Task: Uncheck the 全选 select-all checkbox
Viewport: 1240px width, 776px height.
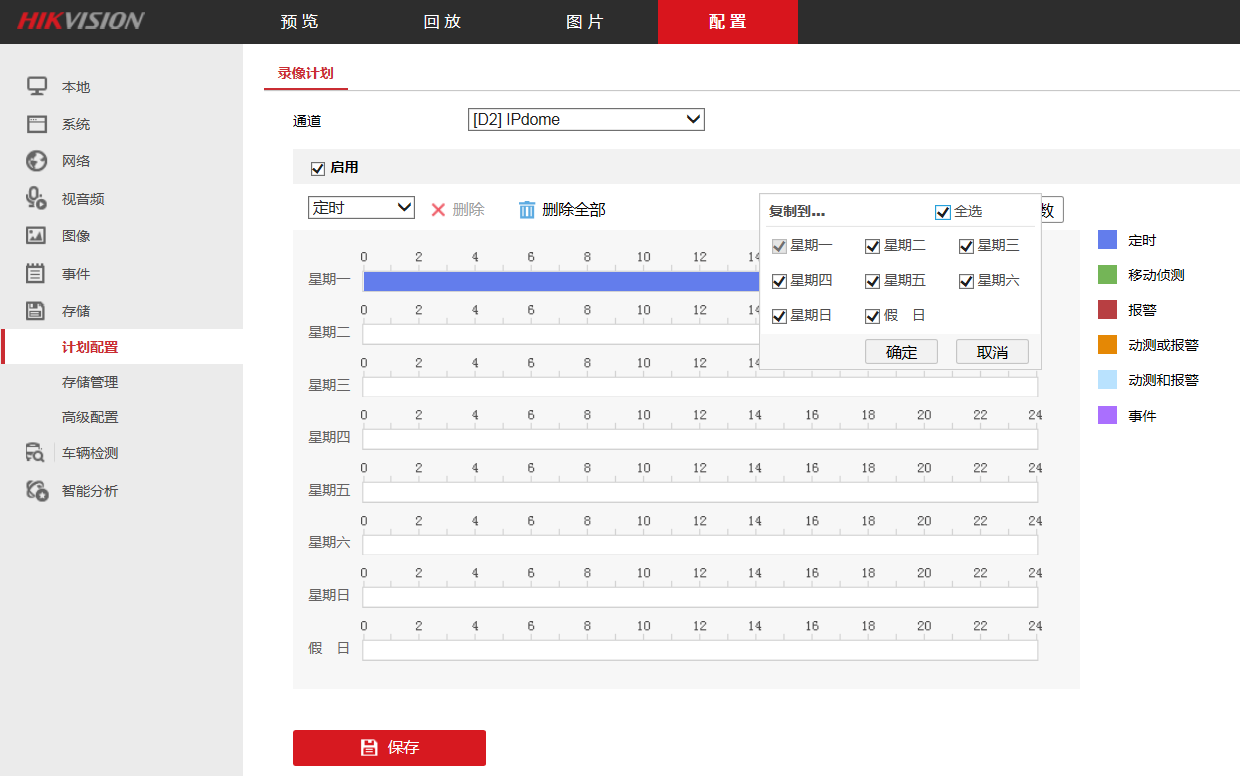Action: point(941,210)
